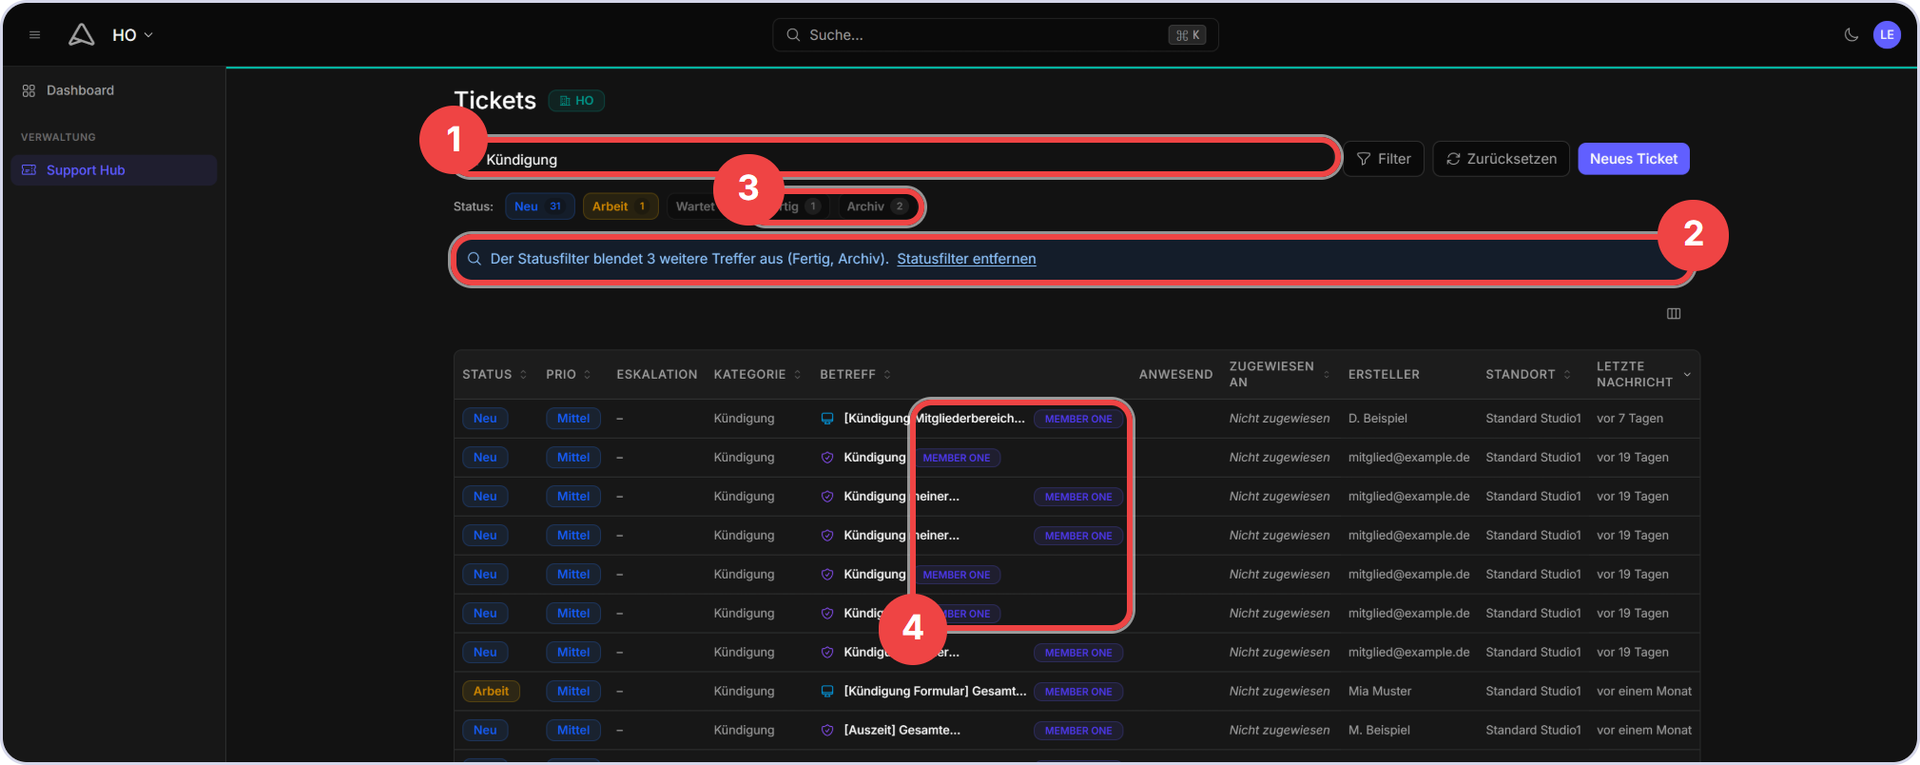The height and width of the screenshot is (765, 1920).
Task: Toggle the Archiv status filter chip
Action: (x=876, y=207)
